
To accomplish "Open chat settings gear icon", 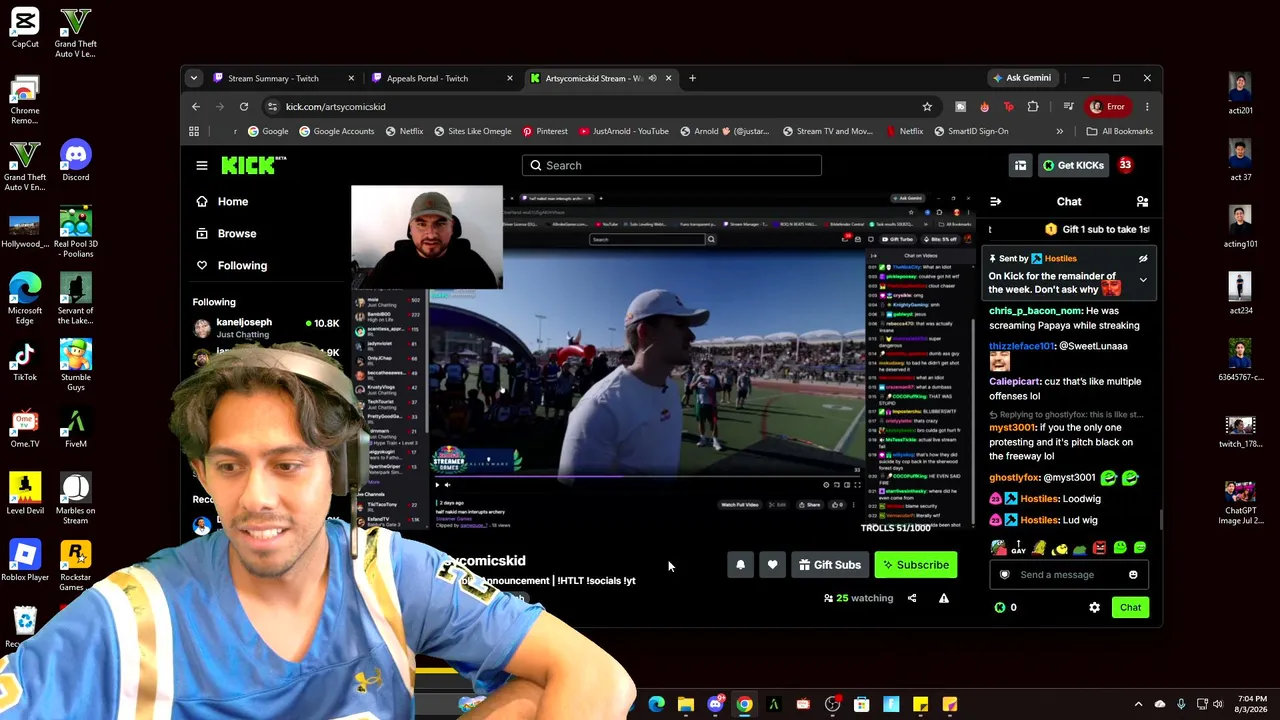I will [1094, 607].
